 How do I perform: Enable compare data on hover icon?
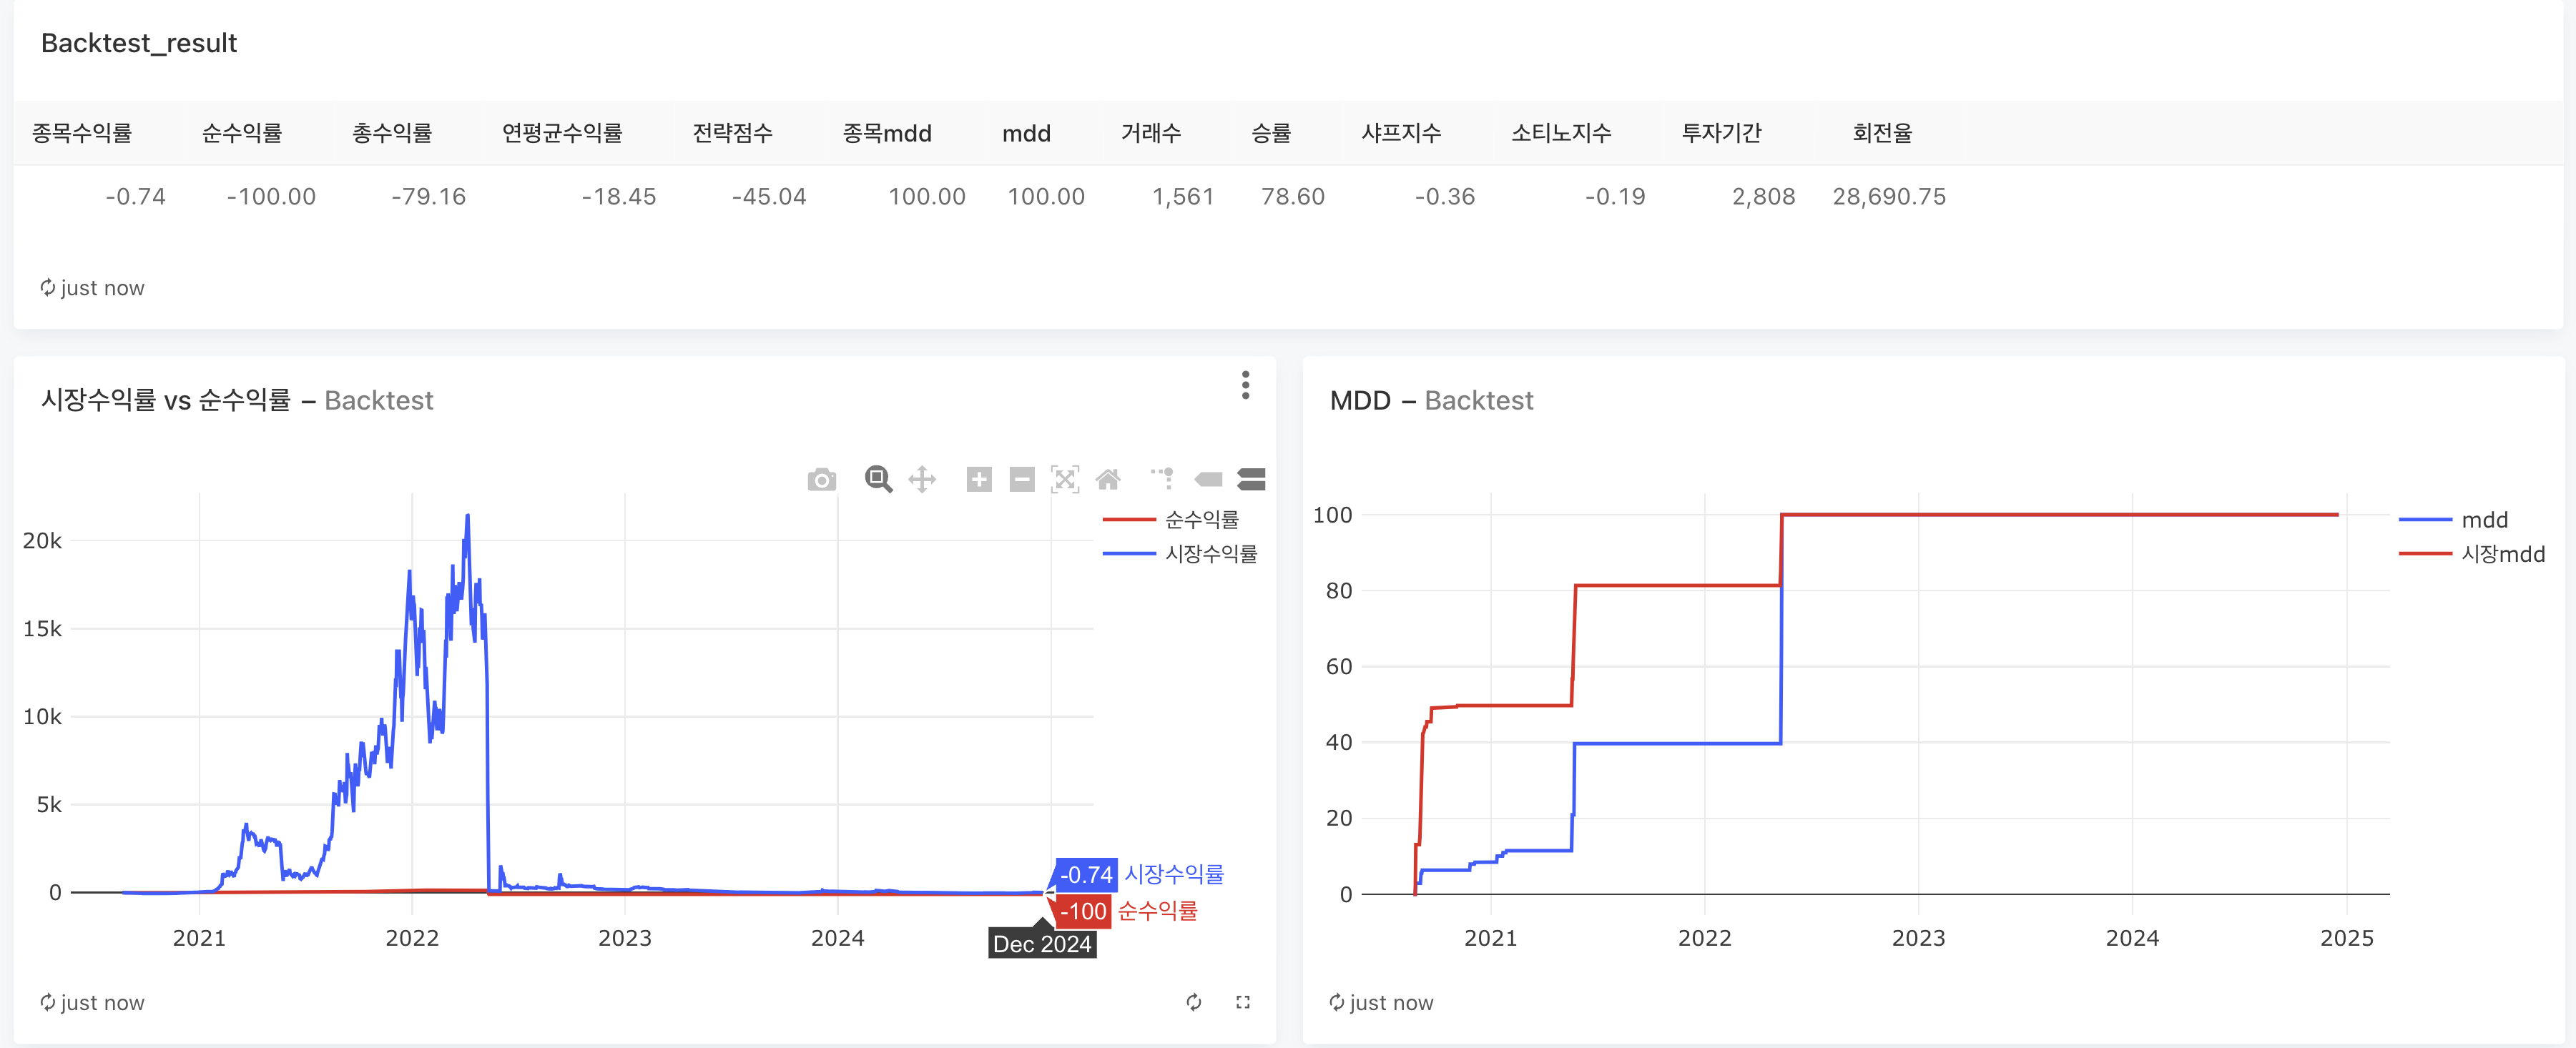[1251, 479]
